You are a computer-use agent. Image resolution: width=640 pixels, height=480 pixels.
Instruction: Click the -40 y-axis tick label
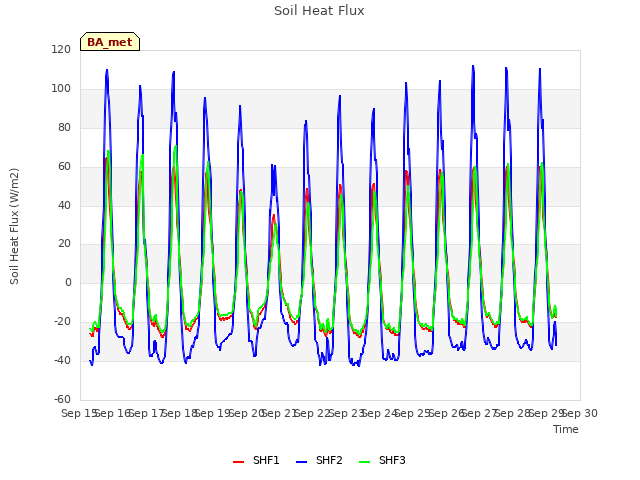[62, 360]
